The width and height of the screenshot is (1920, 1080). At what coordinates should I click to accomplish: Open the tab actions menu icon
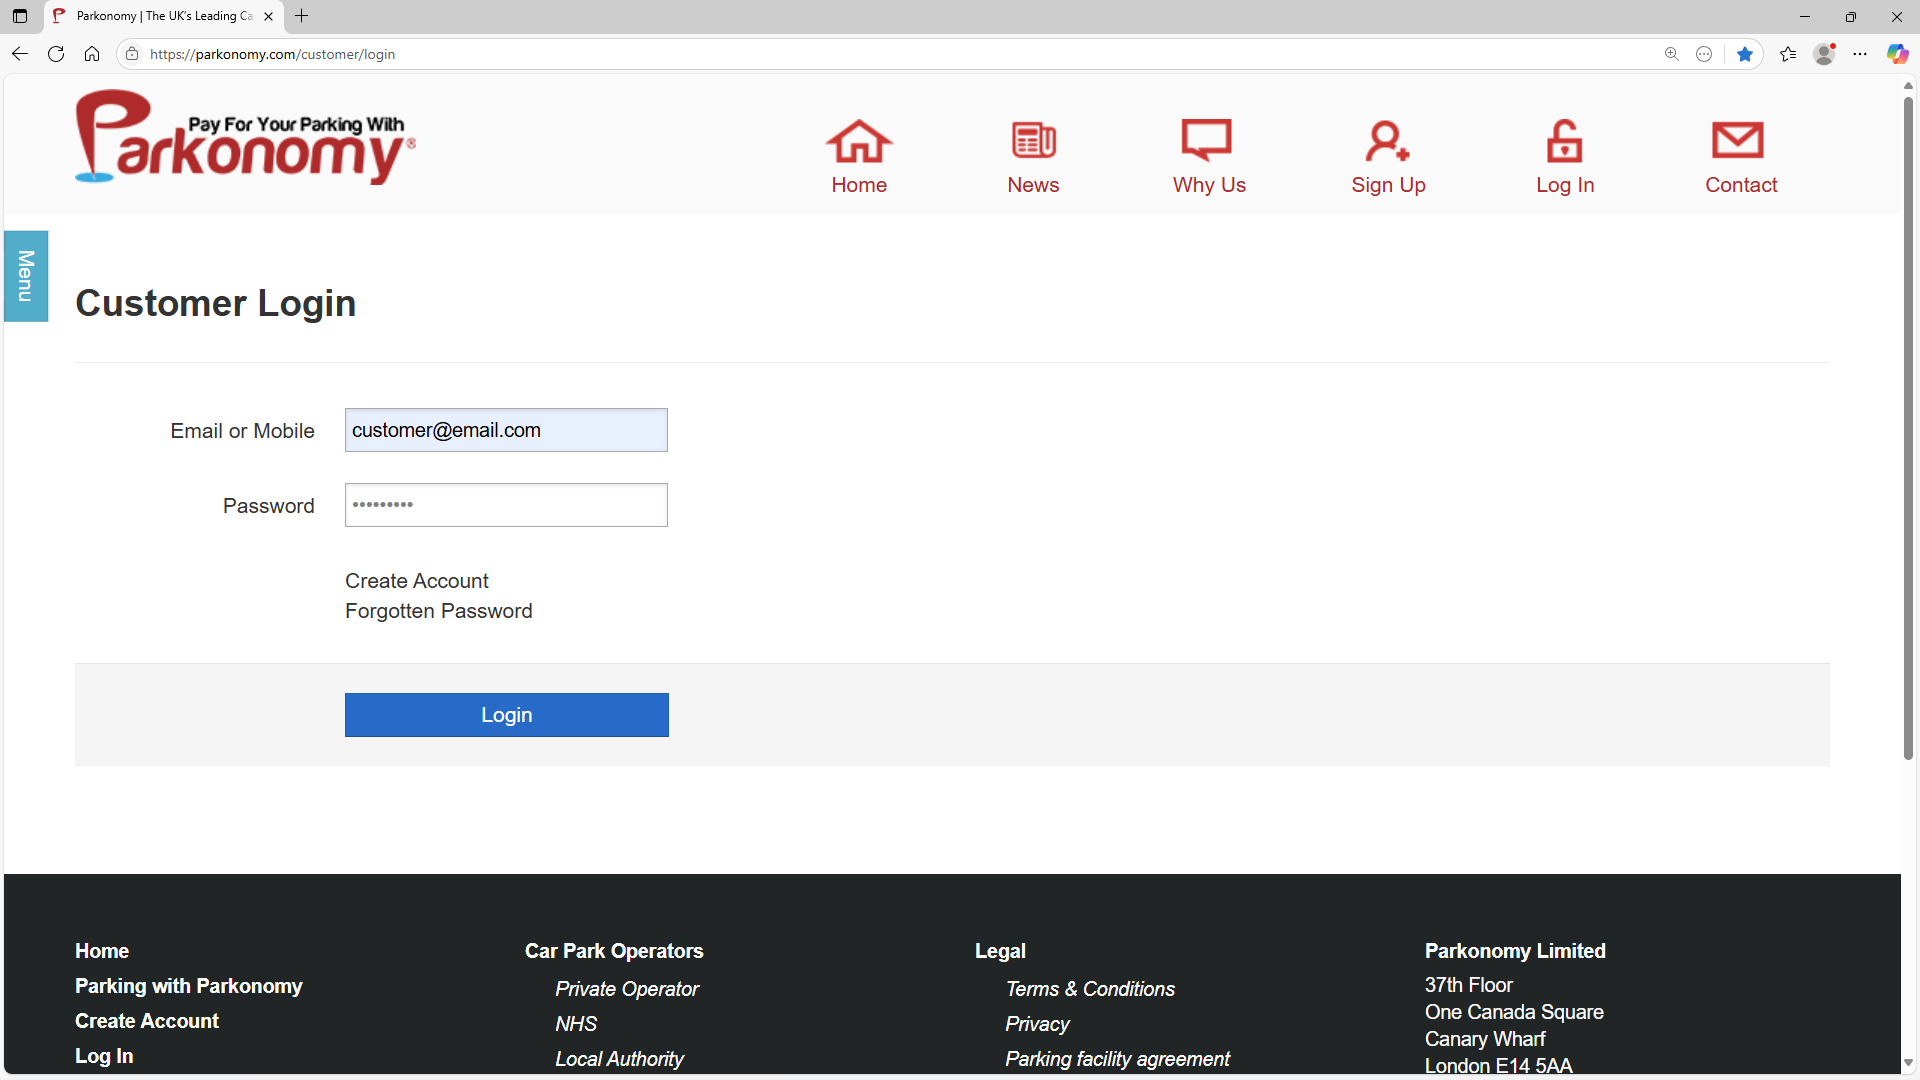pos(20,16)
